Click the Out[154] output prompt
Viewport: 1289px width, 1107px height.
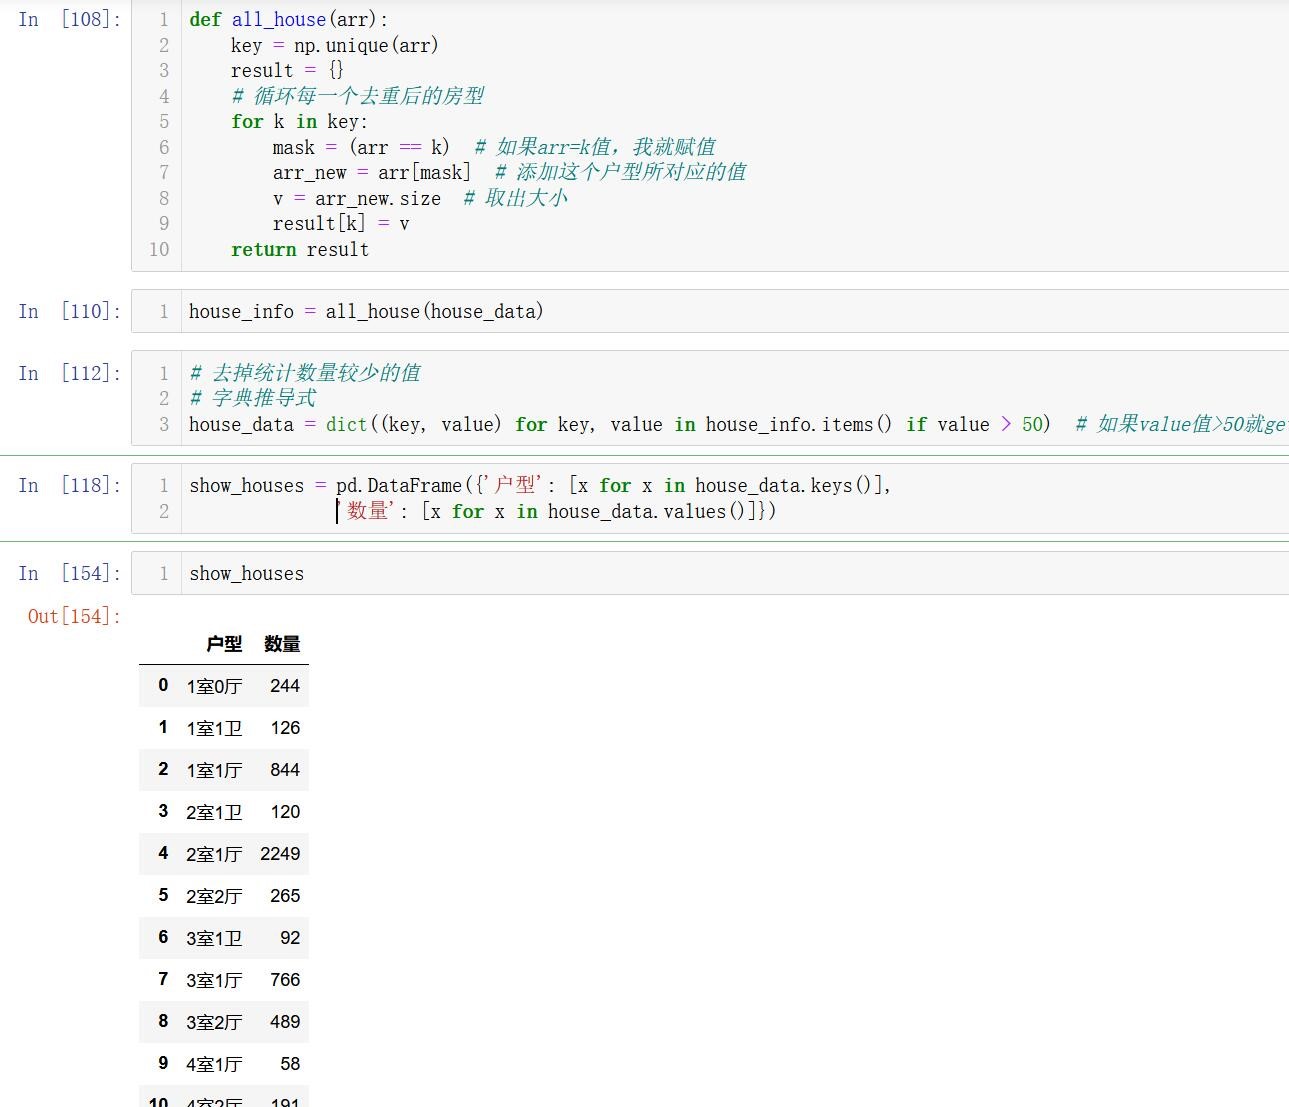click(x=75, y=616)
